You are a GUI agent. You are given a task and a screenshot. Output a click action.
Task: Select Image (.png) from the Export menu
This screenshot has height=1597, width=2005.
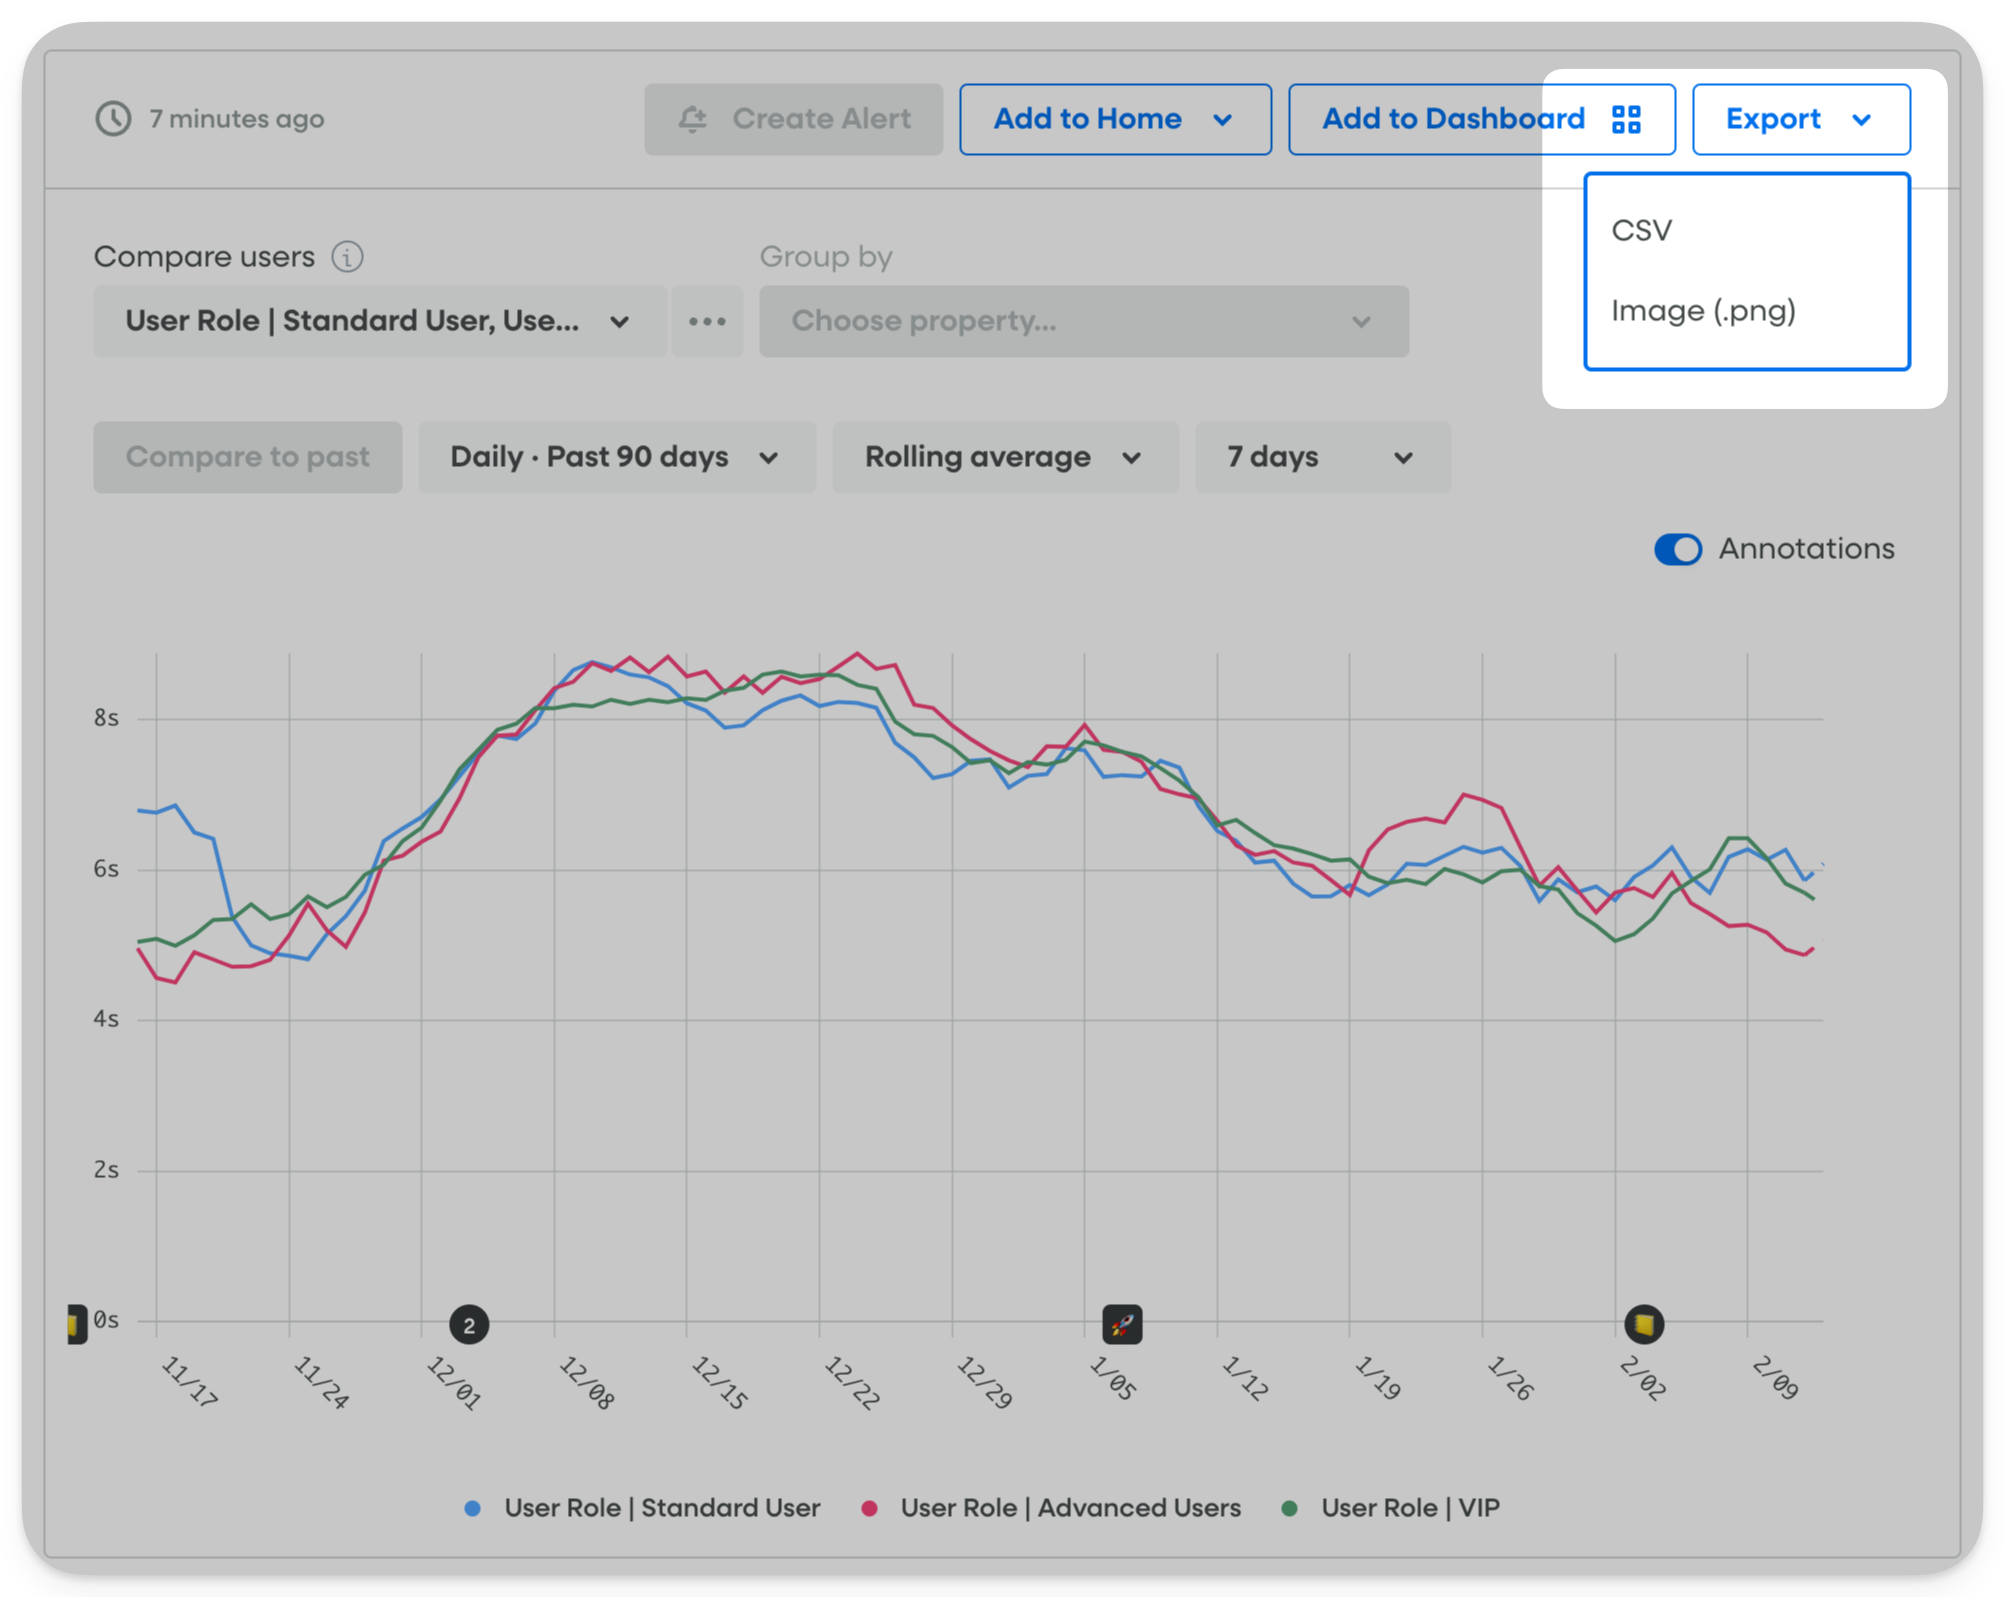[1704, 311]
